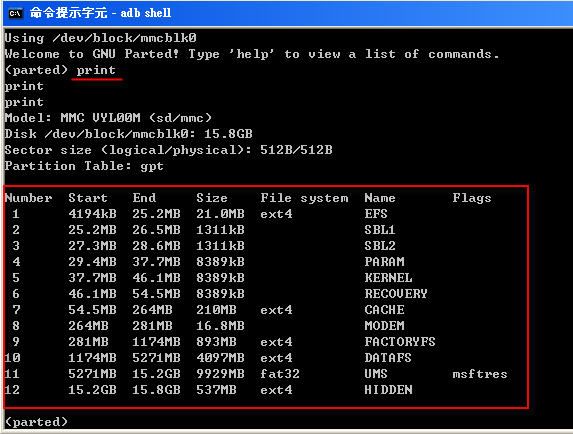Screen dimensions: 573x434
Task: Click the disk size 15.8GB text
Action: click(x=228, y=134)
